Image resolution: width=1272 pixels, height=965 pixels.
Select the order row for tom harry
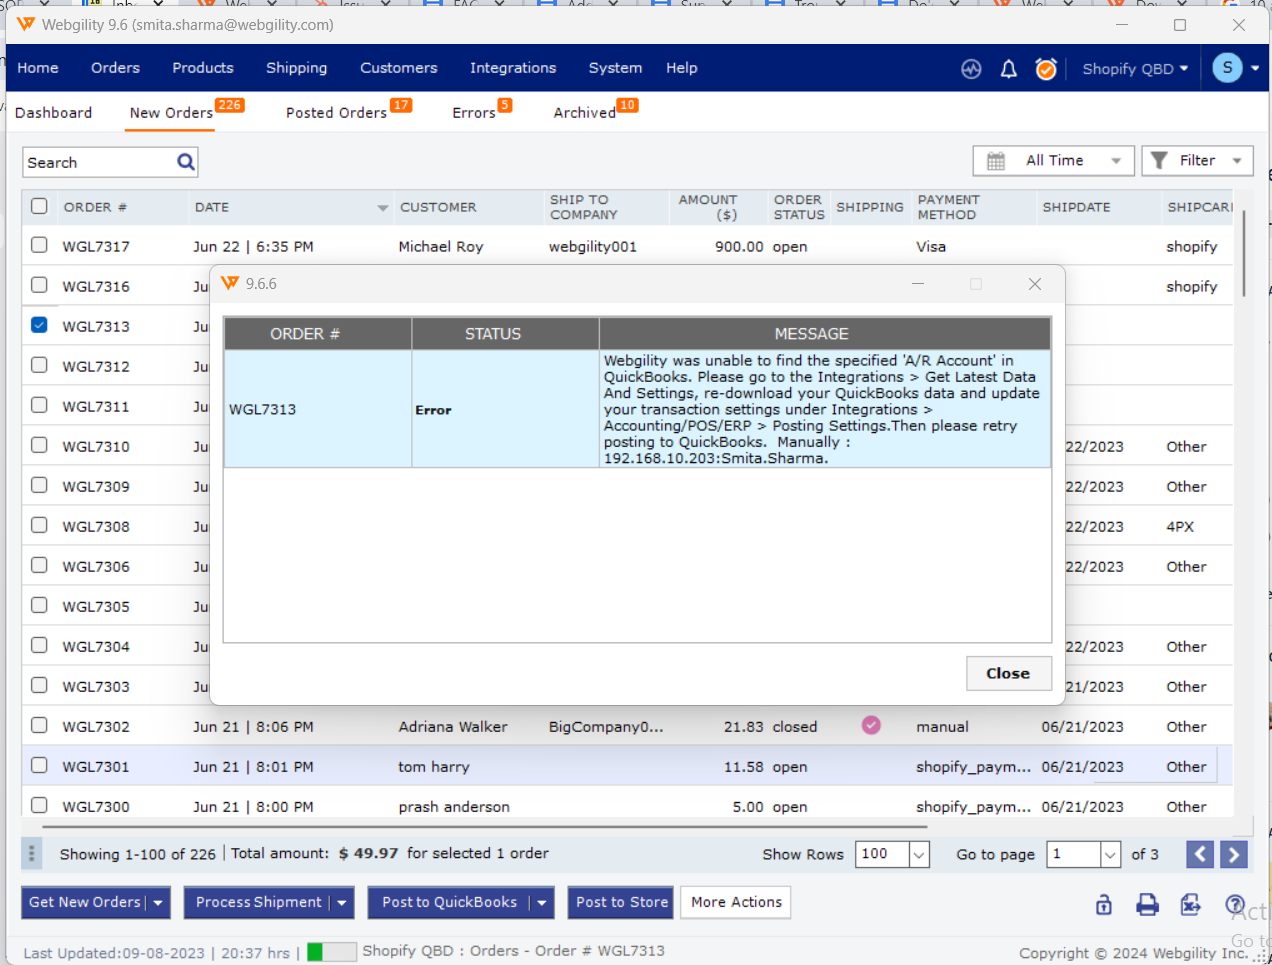tap(627, 766)
